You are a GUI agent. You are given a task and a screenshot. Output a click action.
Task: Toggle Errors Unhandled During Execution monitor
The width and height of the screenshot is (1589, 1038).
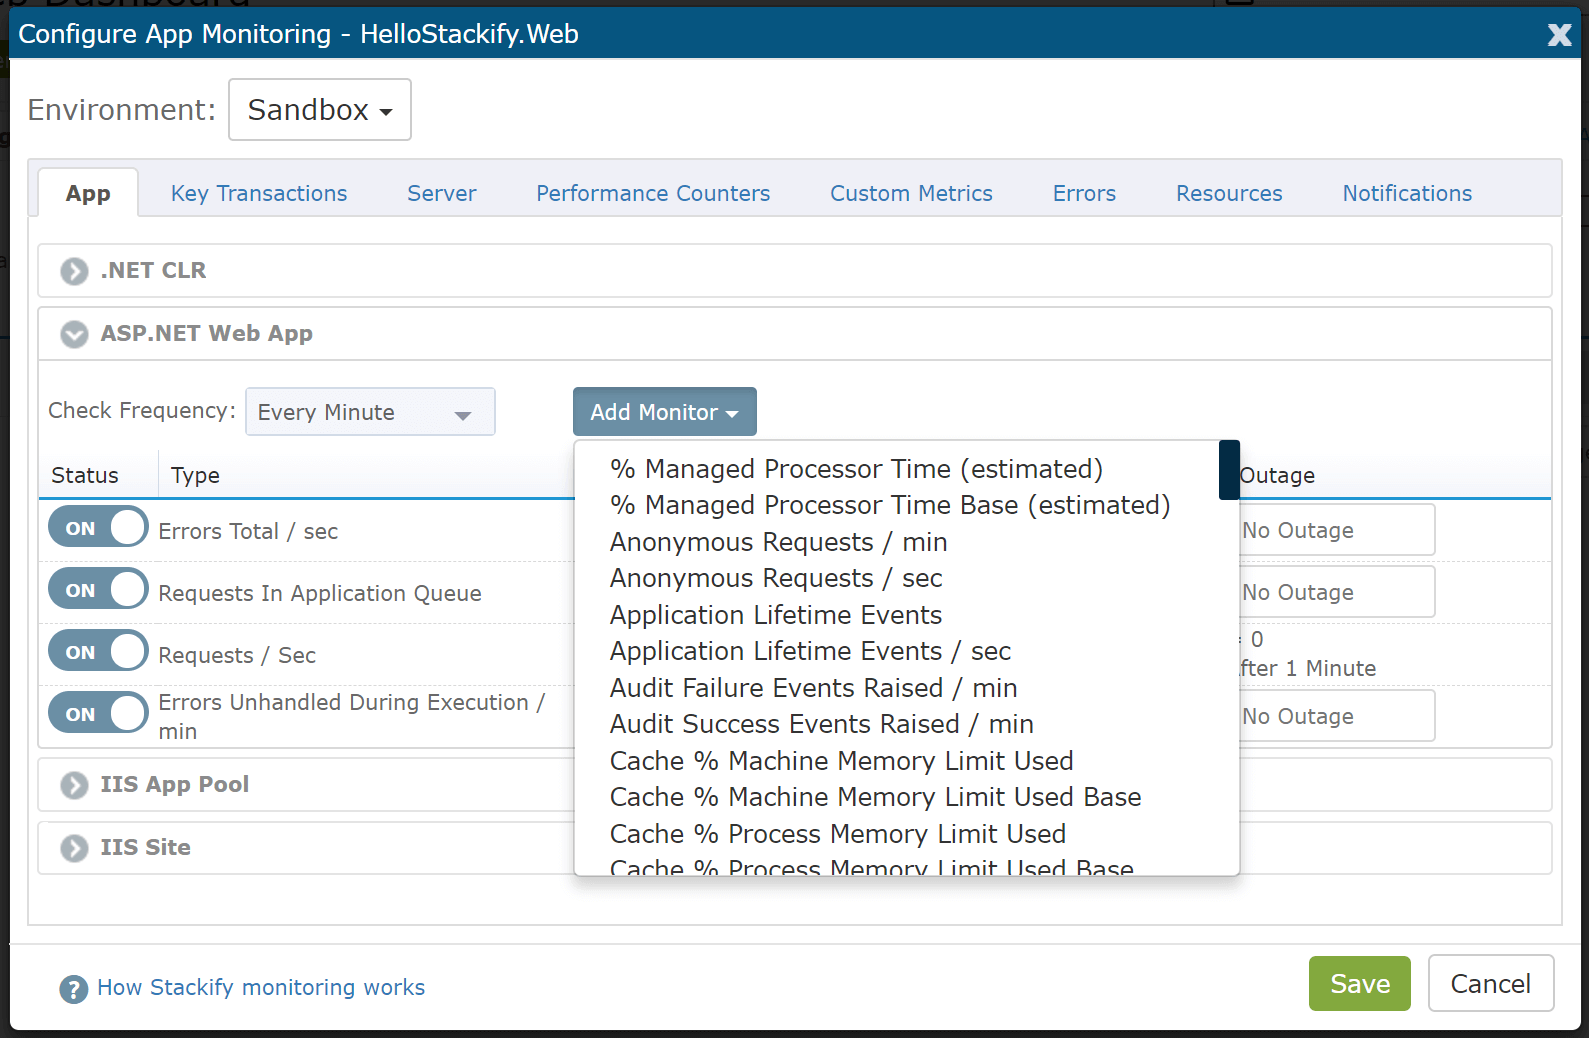coord(98,713)
